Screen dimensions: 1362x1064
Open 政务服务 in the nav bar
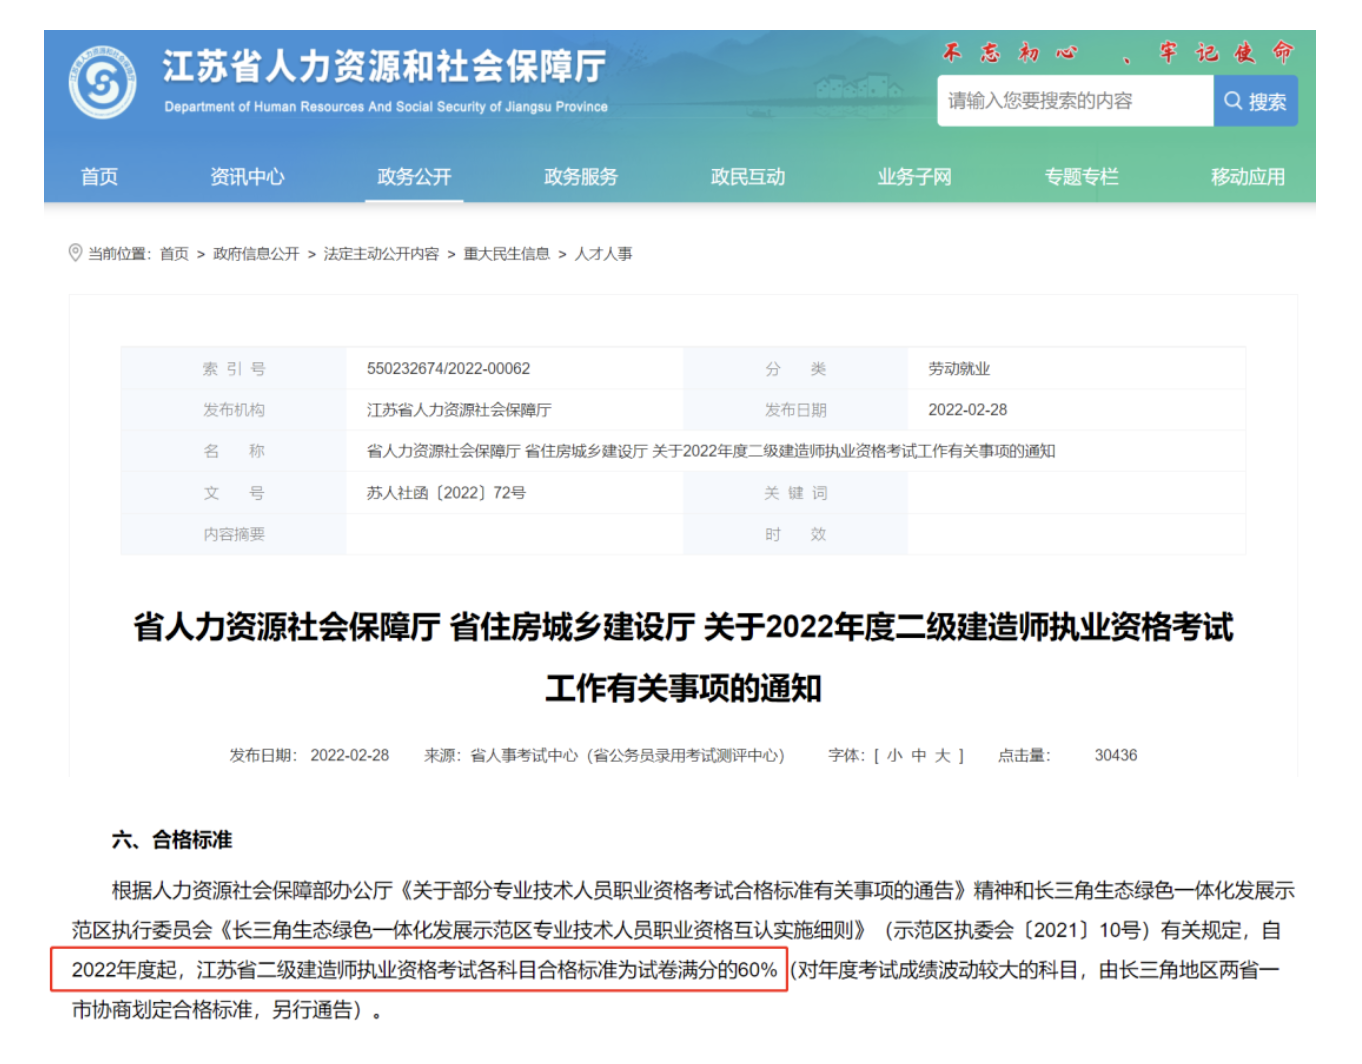click(x=581, y=177)
